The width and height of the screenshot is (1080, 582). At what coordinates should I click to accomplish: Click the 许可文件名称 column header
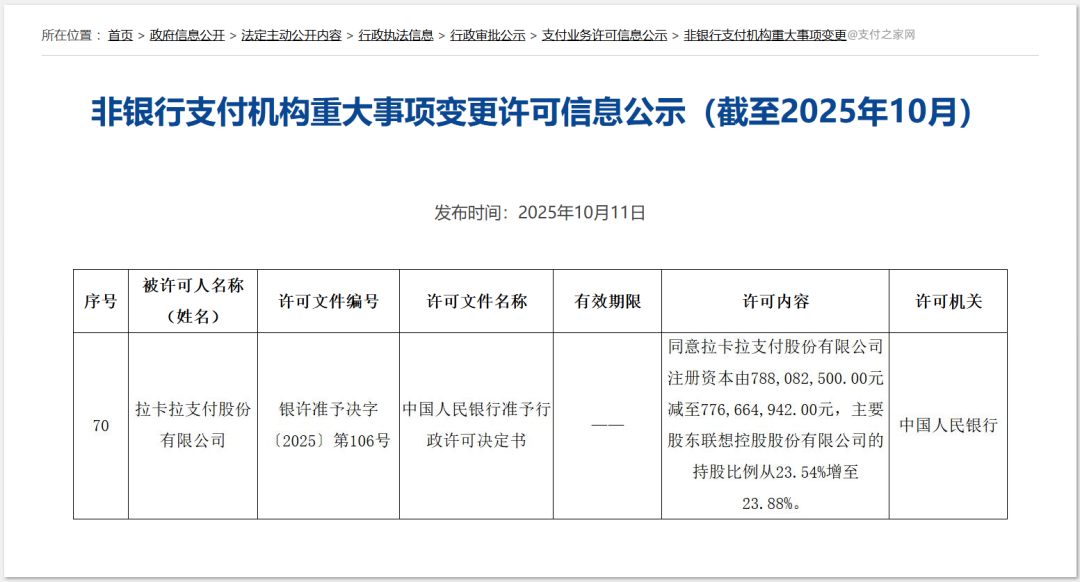point(477,301)
